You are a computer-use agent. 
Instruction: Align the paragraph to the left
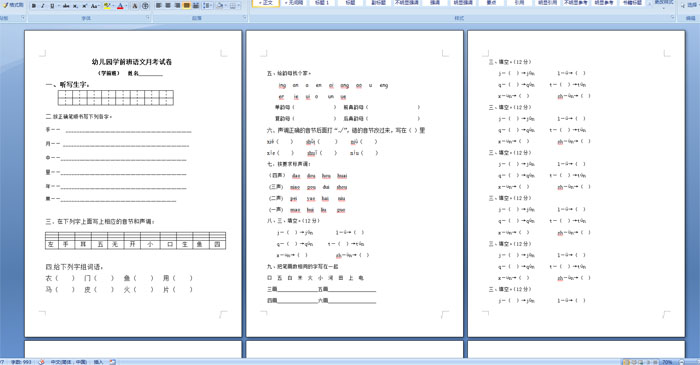pyautogui.click(x=159, y=6)
